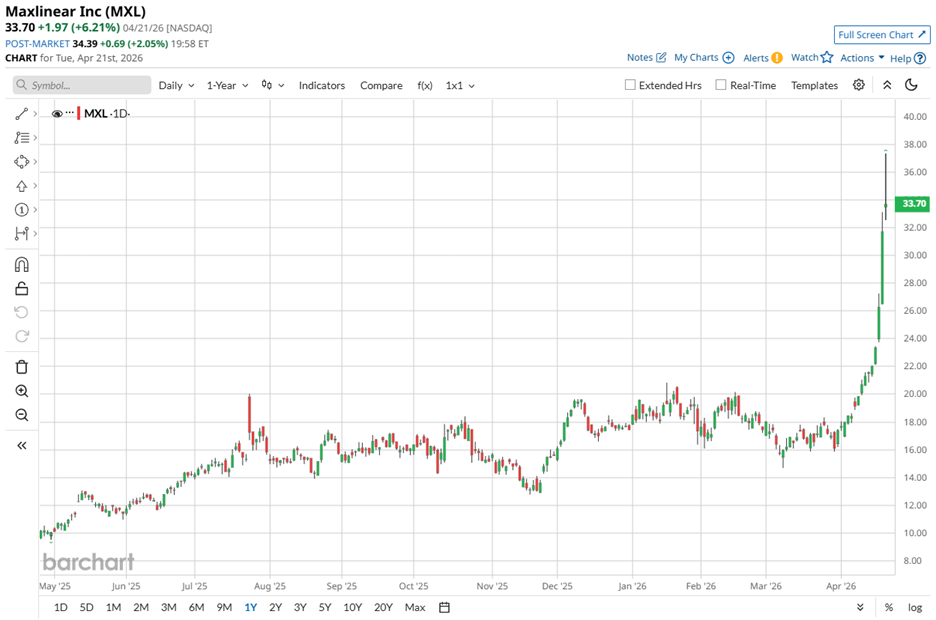Enable the magnet snap tool
This screenshot has width=936, height=620.
pyautogui.click(x=21, y=265)
